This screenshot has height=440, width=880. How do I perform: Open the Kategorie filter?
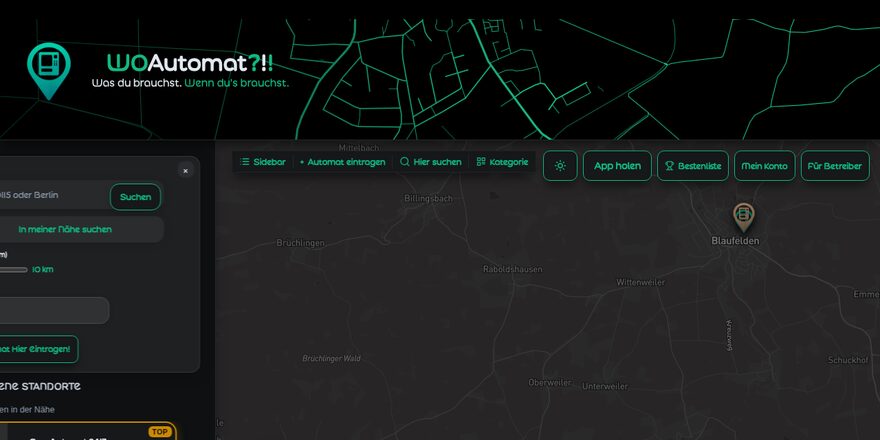click(502, 162)
